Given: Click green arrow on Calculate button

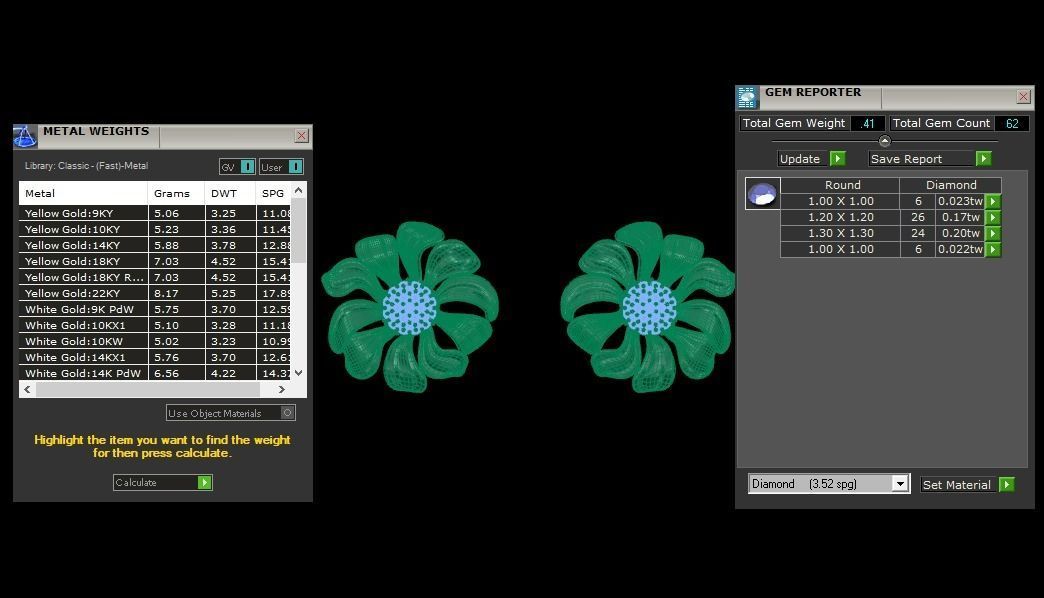Looking at the screenshot, I should (204, 482).
